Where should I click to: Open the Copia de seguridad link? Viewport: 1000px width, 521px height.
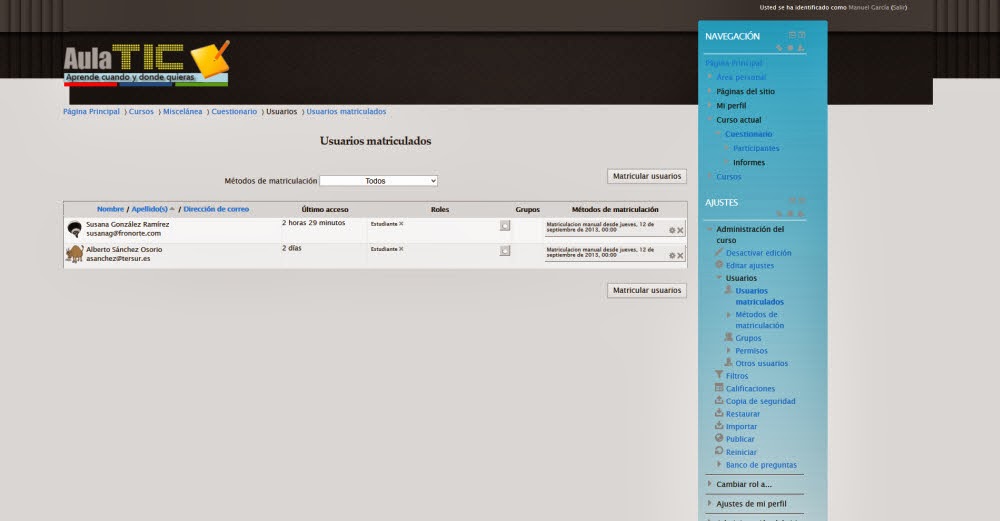point(760,401)
